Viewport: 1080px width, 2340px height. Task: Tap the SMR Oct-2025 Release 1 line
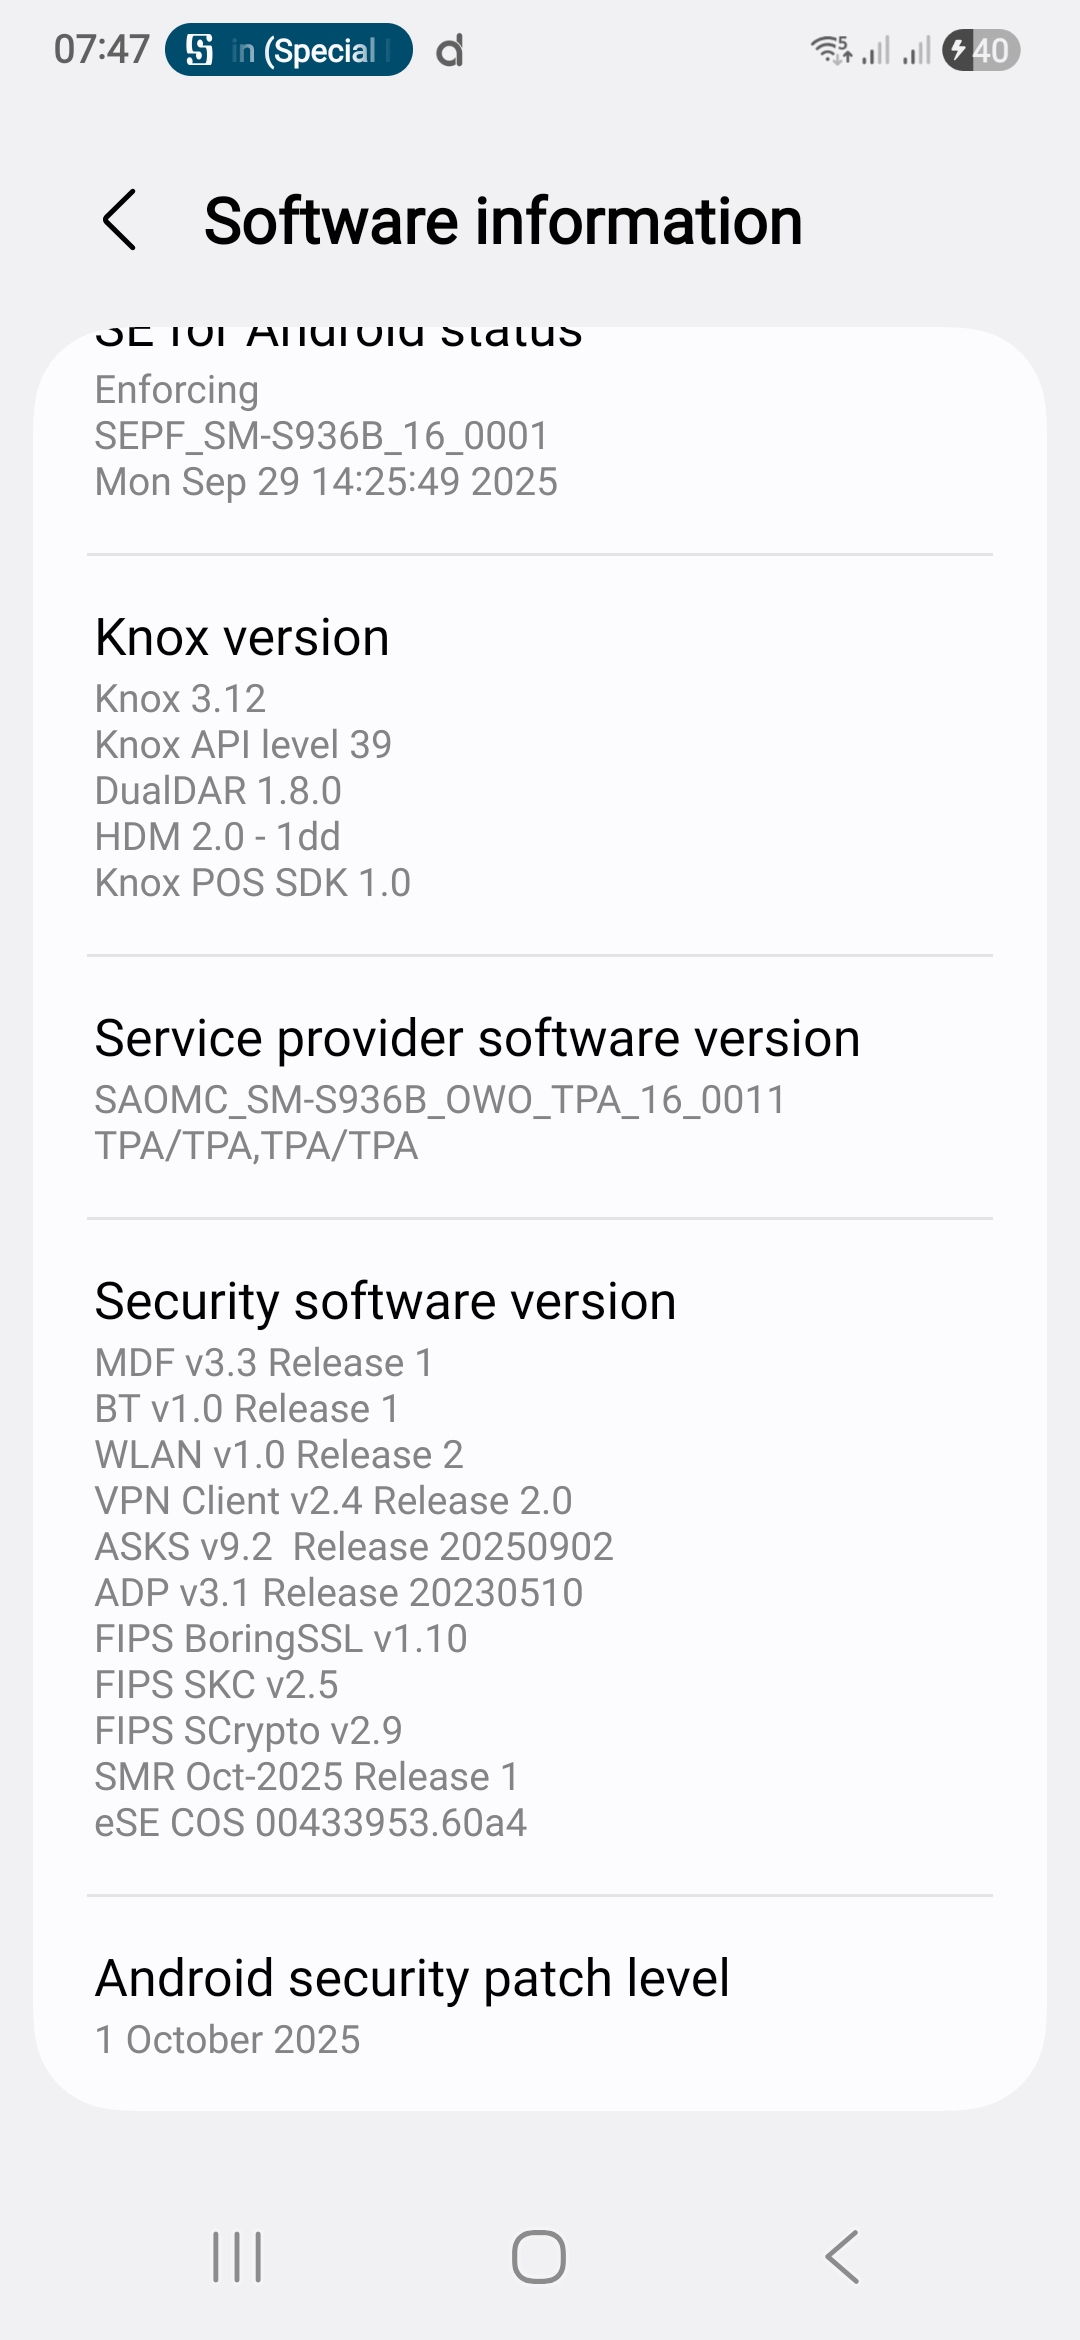[307, 1777]
